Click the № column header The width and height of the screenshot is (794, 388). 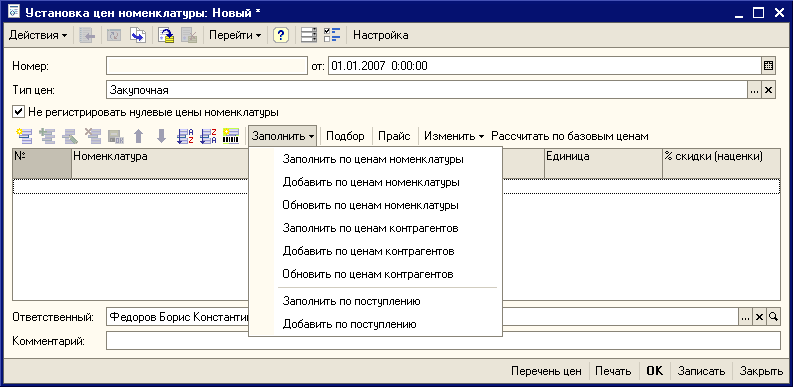click(42, 164)
